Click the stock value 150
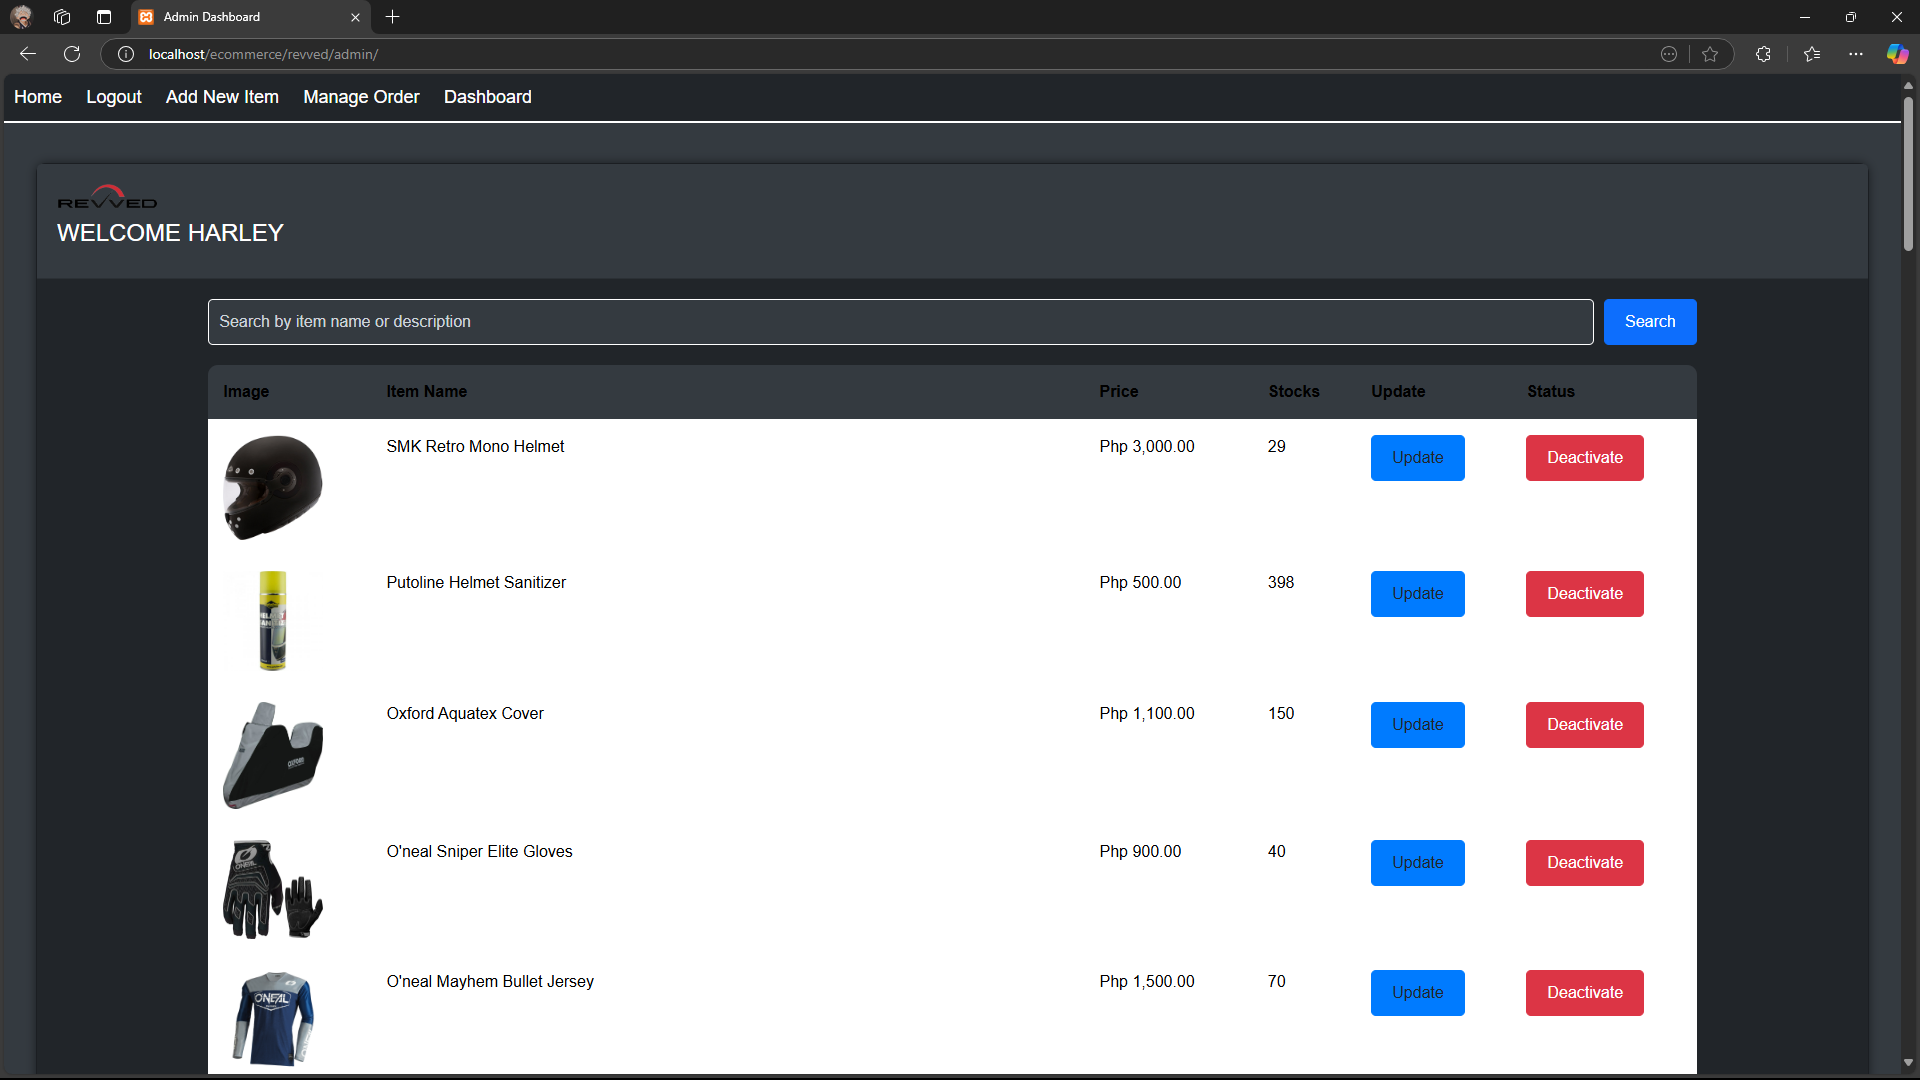Image resolution: width=1920 pixels, height=1080 pixels. pos(1281,714)
